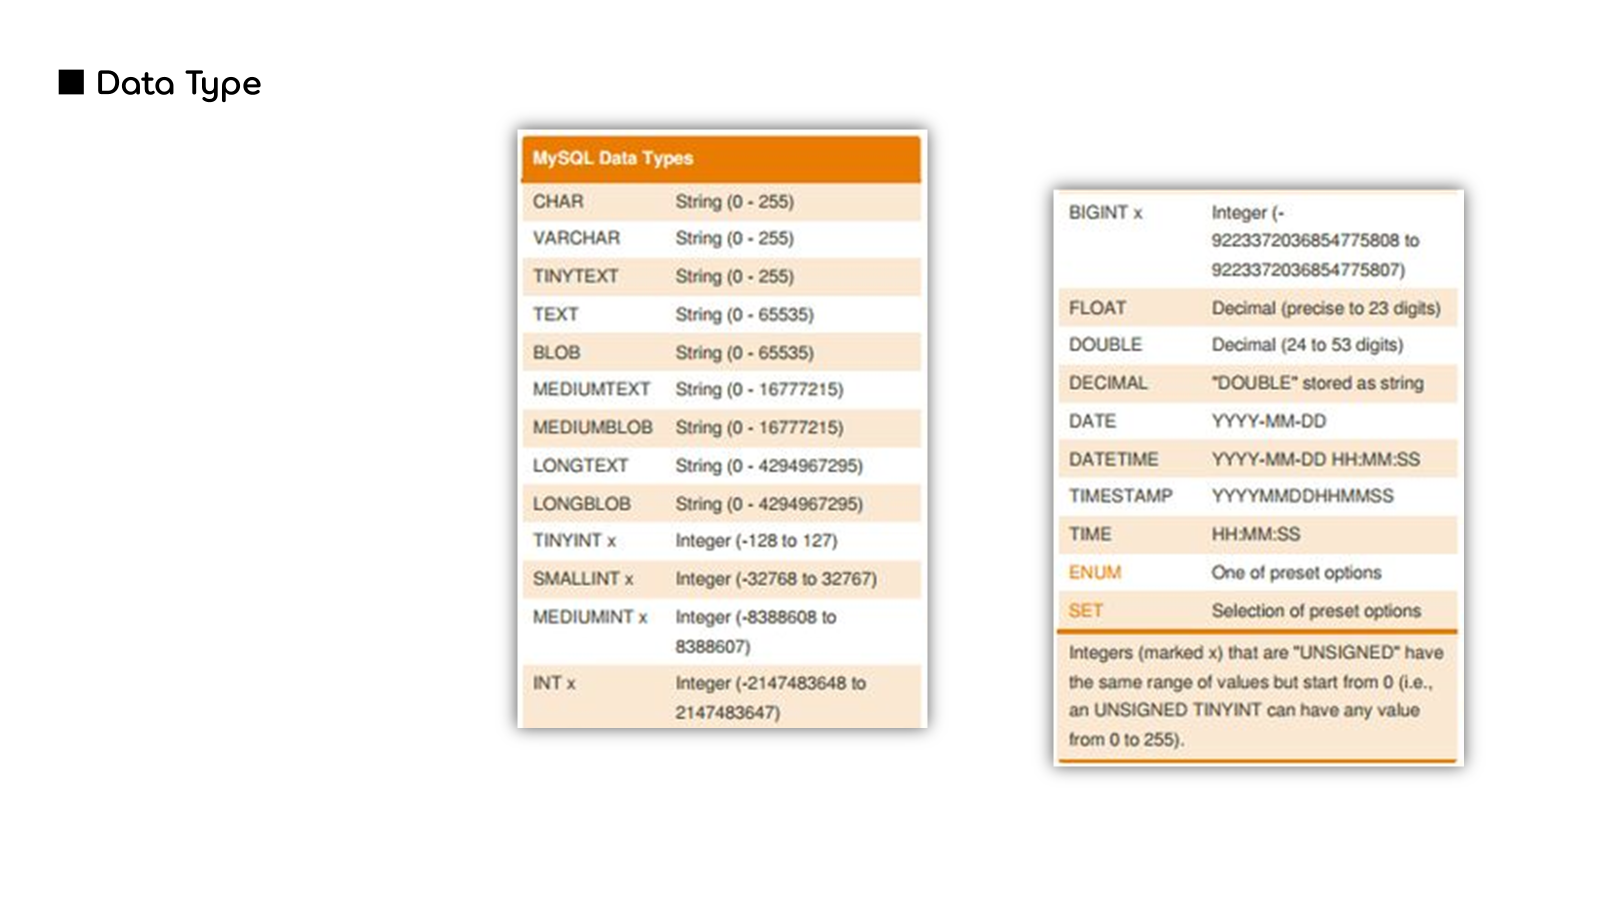Click 'String (0 - 16777215)' in MEDIUMTEXT row

[x=759, y=389]
